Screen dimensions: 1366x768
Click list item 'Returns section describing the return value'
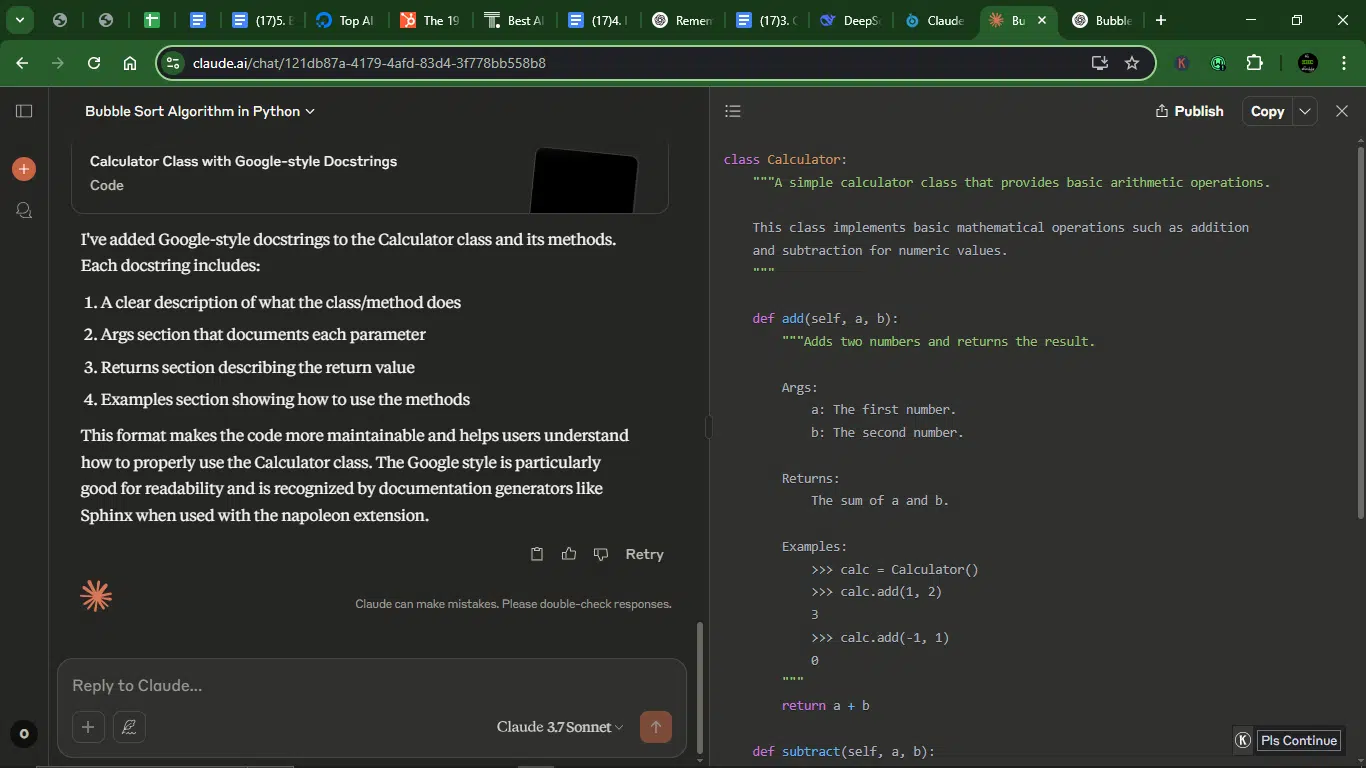coord(258,367)
